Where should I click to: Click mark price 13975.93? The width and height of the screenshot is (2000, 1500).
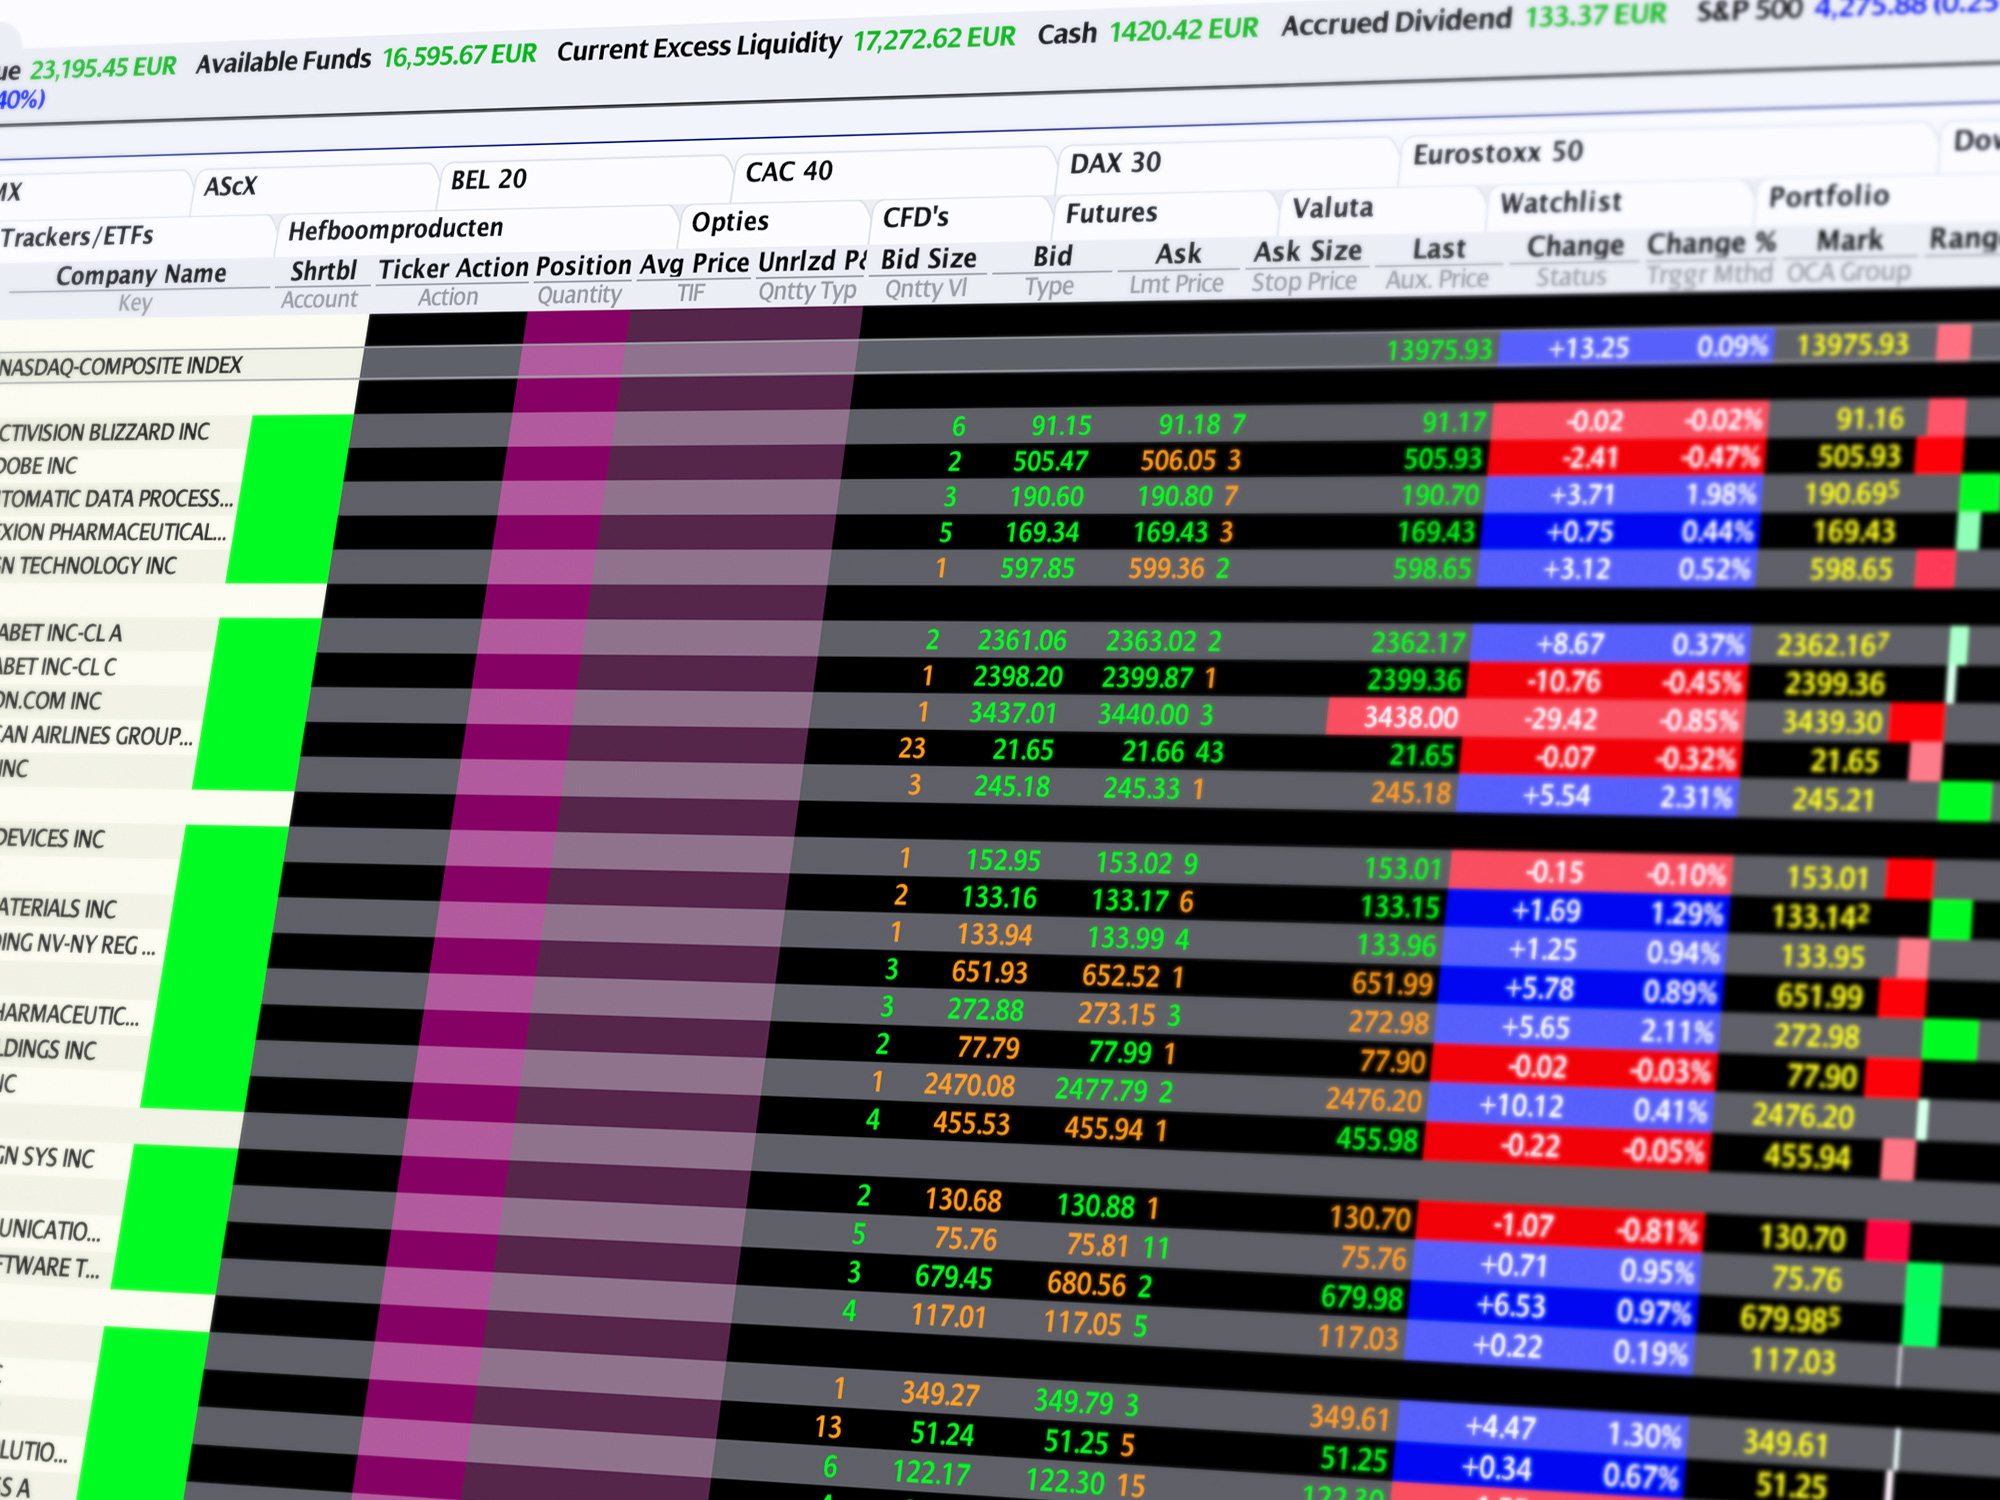click(x=1852, y=345)
